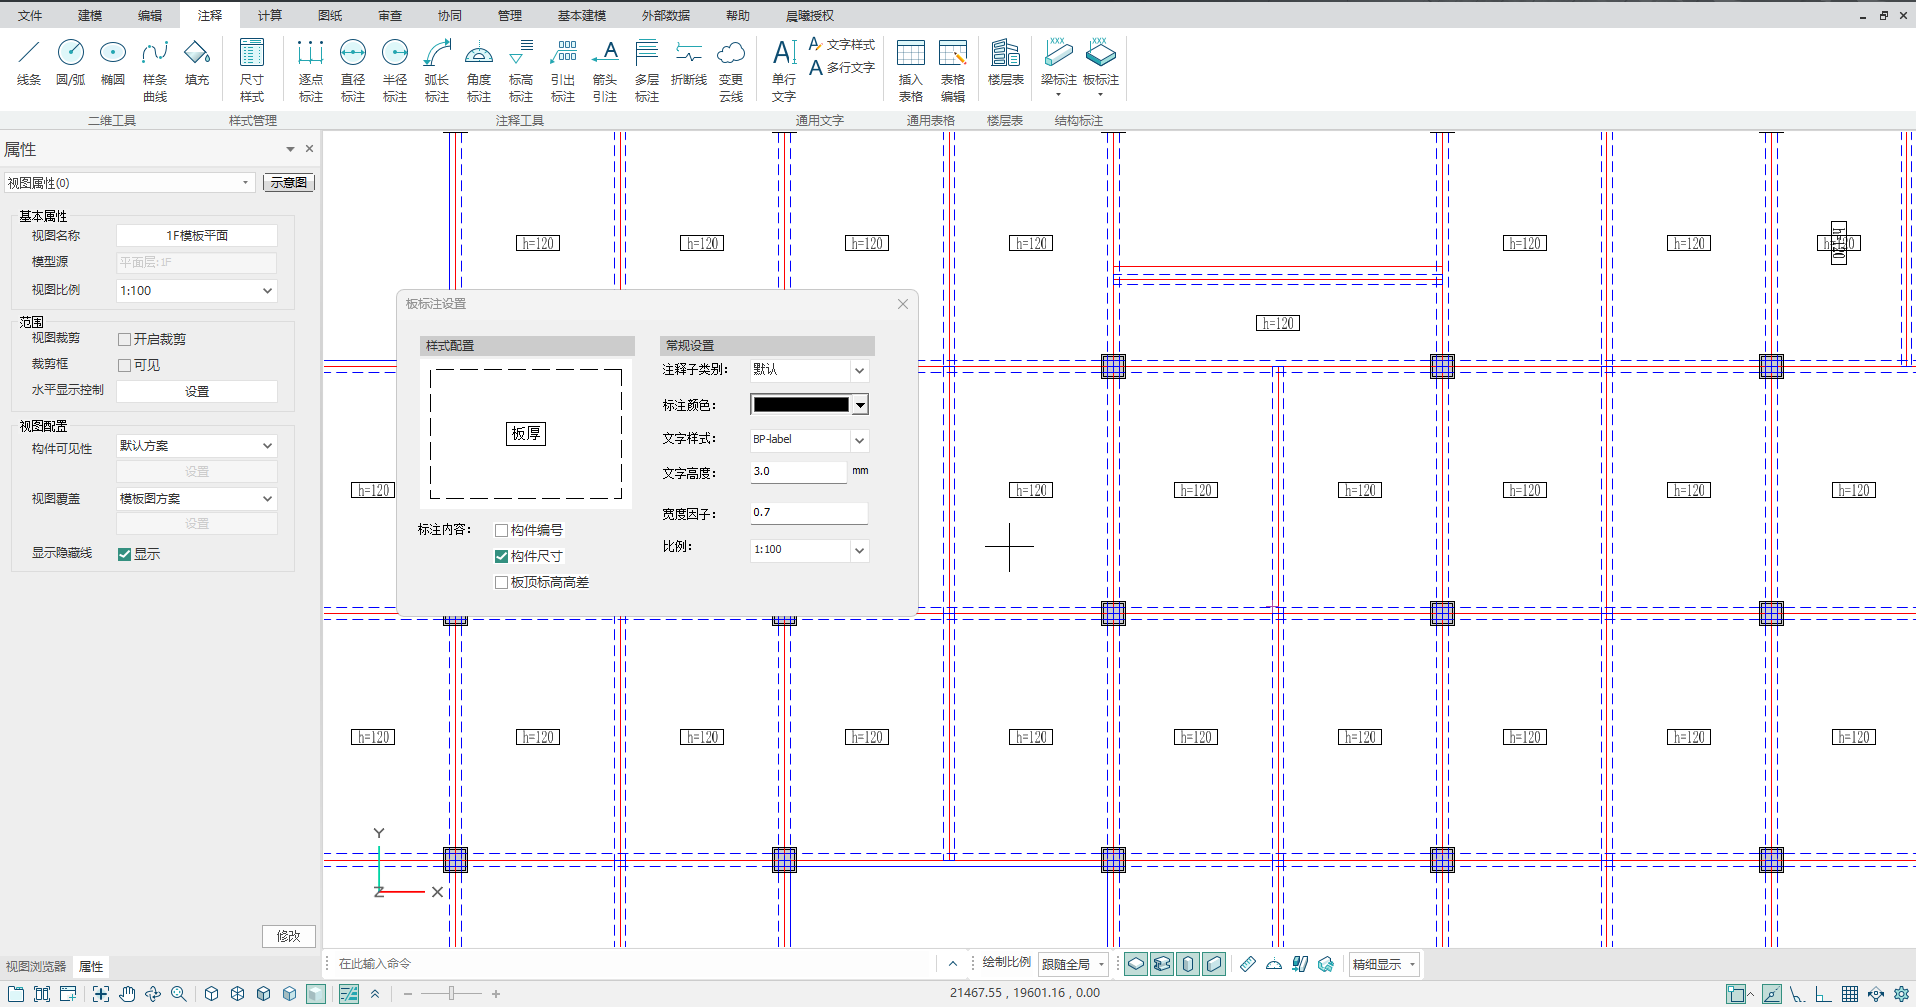
Task: Click the 示意图 button
Action: [289, 183]
